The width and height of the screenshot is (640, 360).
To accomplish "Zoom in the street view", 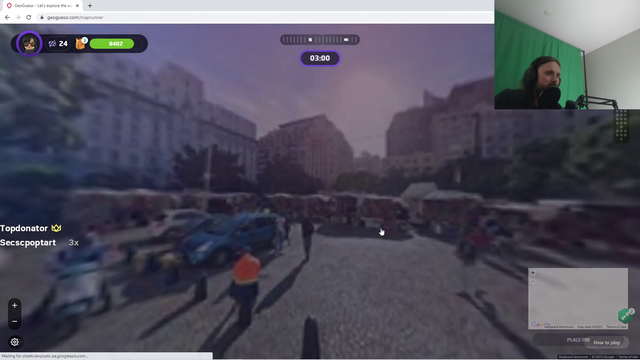I will 15,305.
